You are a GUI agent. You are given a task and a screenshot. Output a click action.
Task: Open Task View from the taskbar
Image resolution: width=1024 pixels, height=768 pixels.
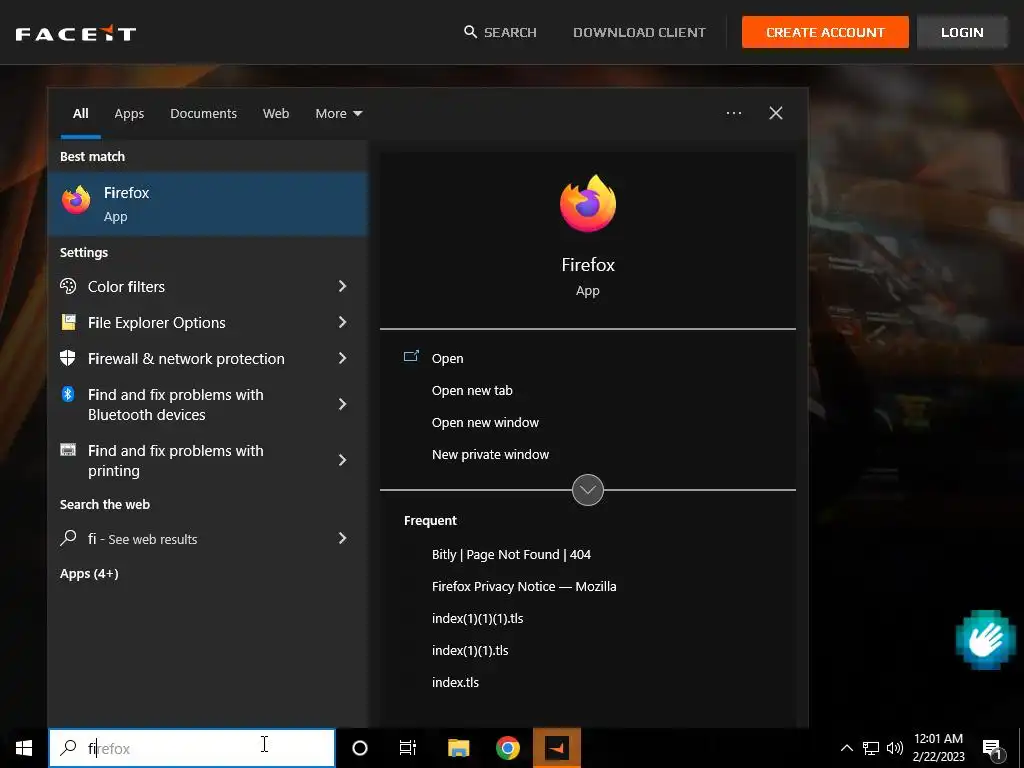[408, 748]
